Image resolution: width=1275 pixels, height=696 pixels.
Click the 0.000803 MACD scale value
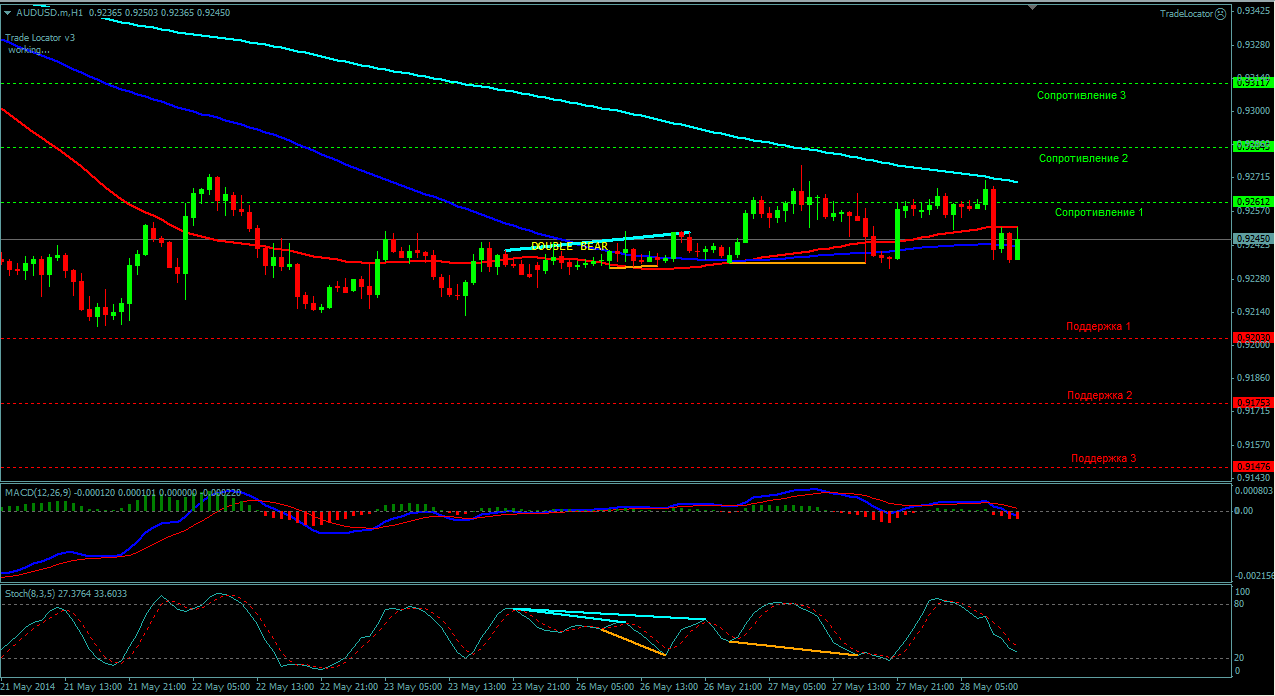(1254, 490)
